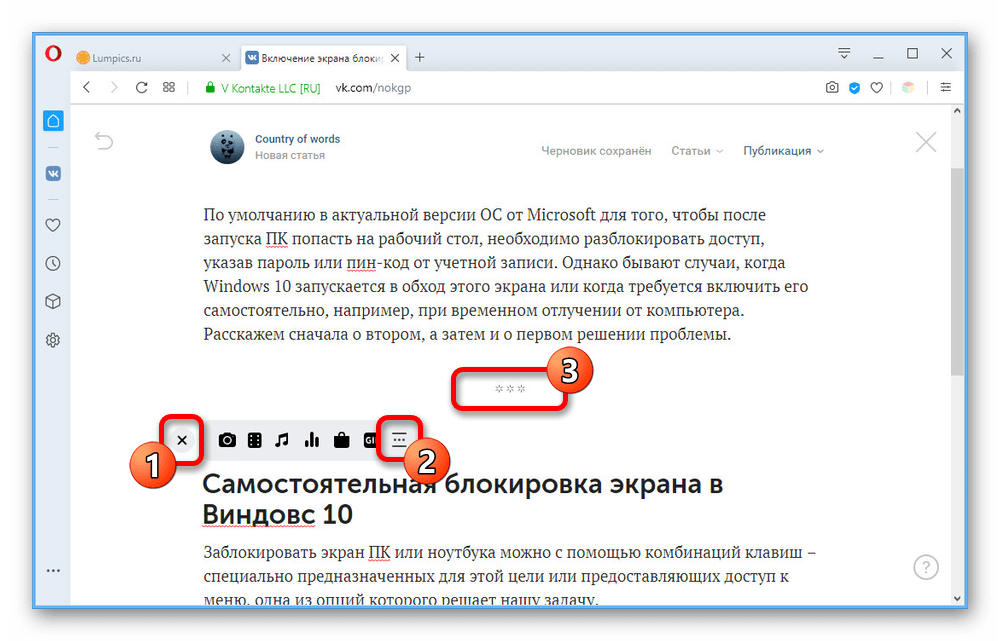Insert a video with film icon
This screenshot has width=1000, height=641.
tap(254, 440)
